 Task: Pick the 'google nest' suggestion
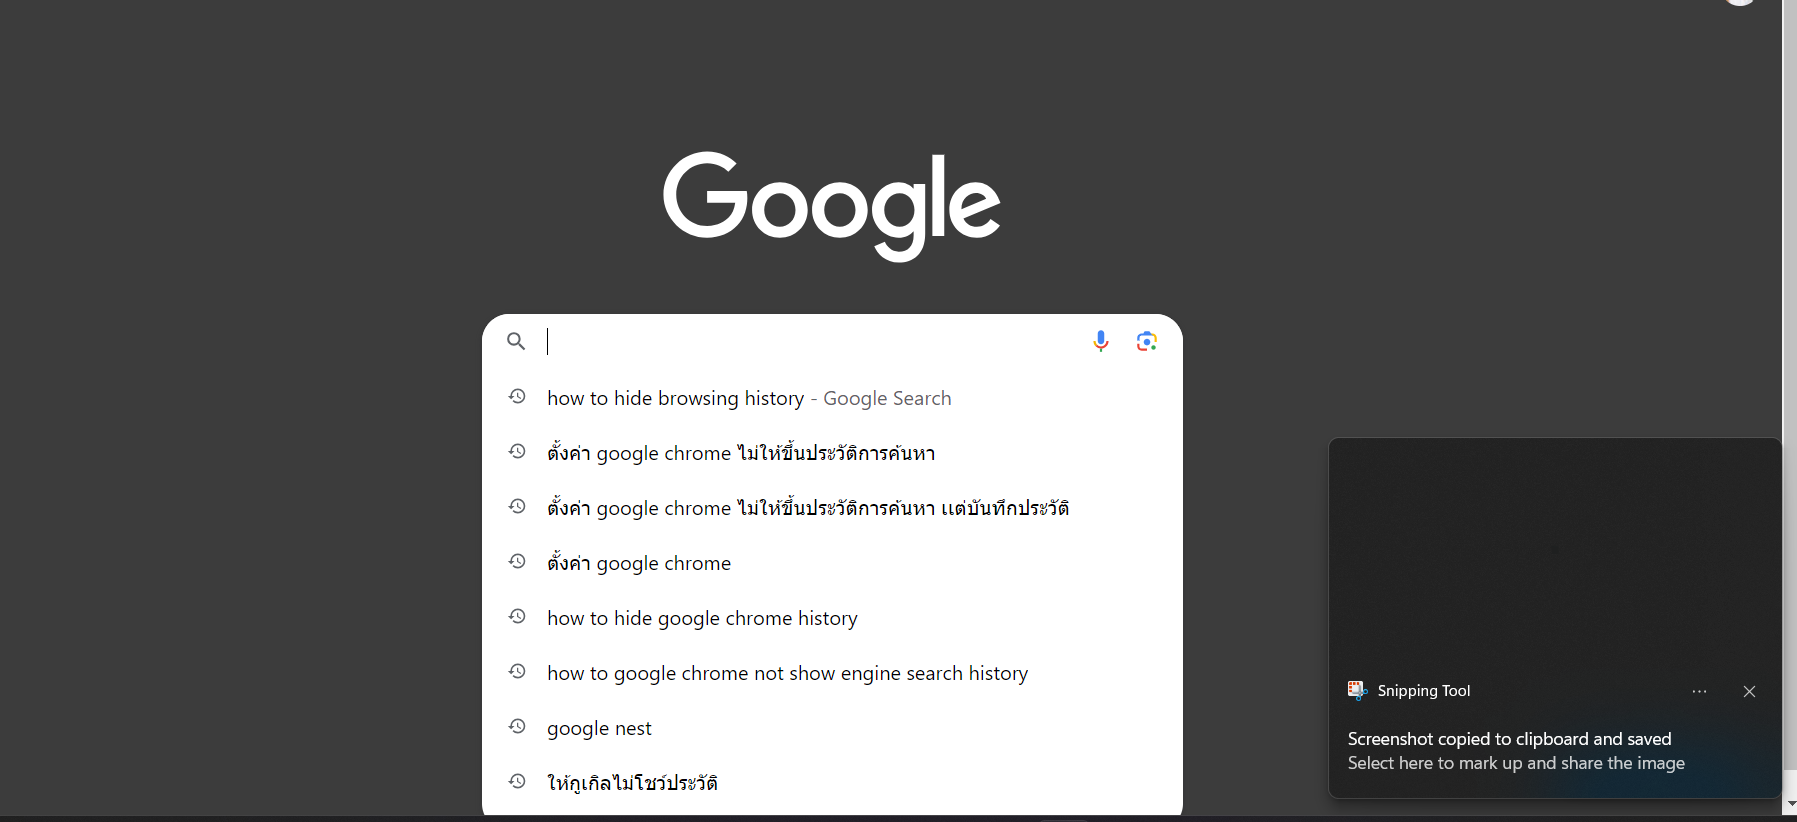[832, 728]
